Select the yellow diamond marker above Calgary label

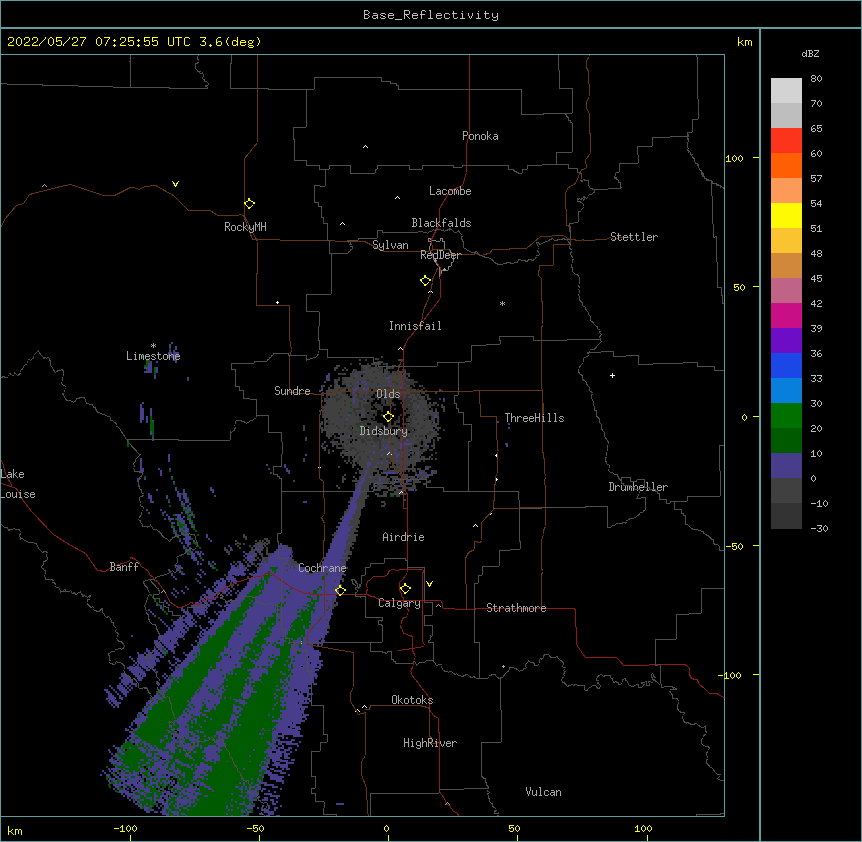tap(405, 589)
